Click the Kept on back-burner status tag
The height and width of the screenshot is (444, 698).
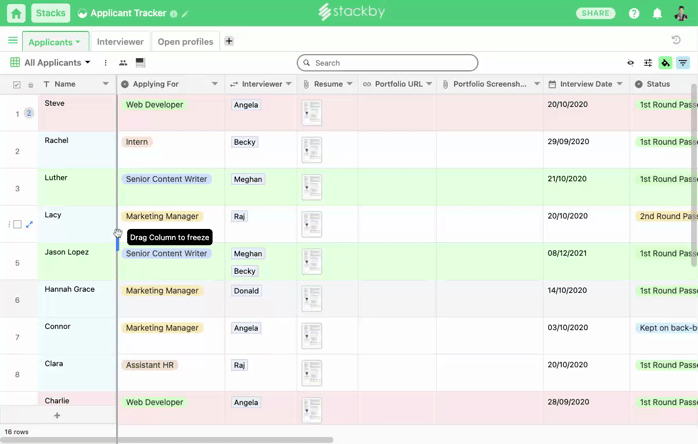pos(666,328)
